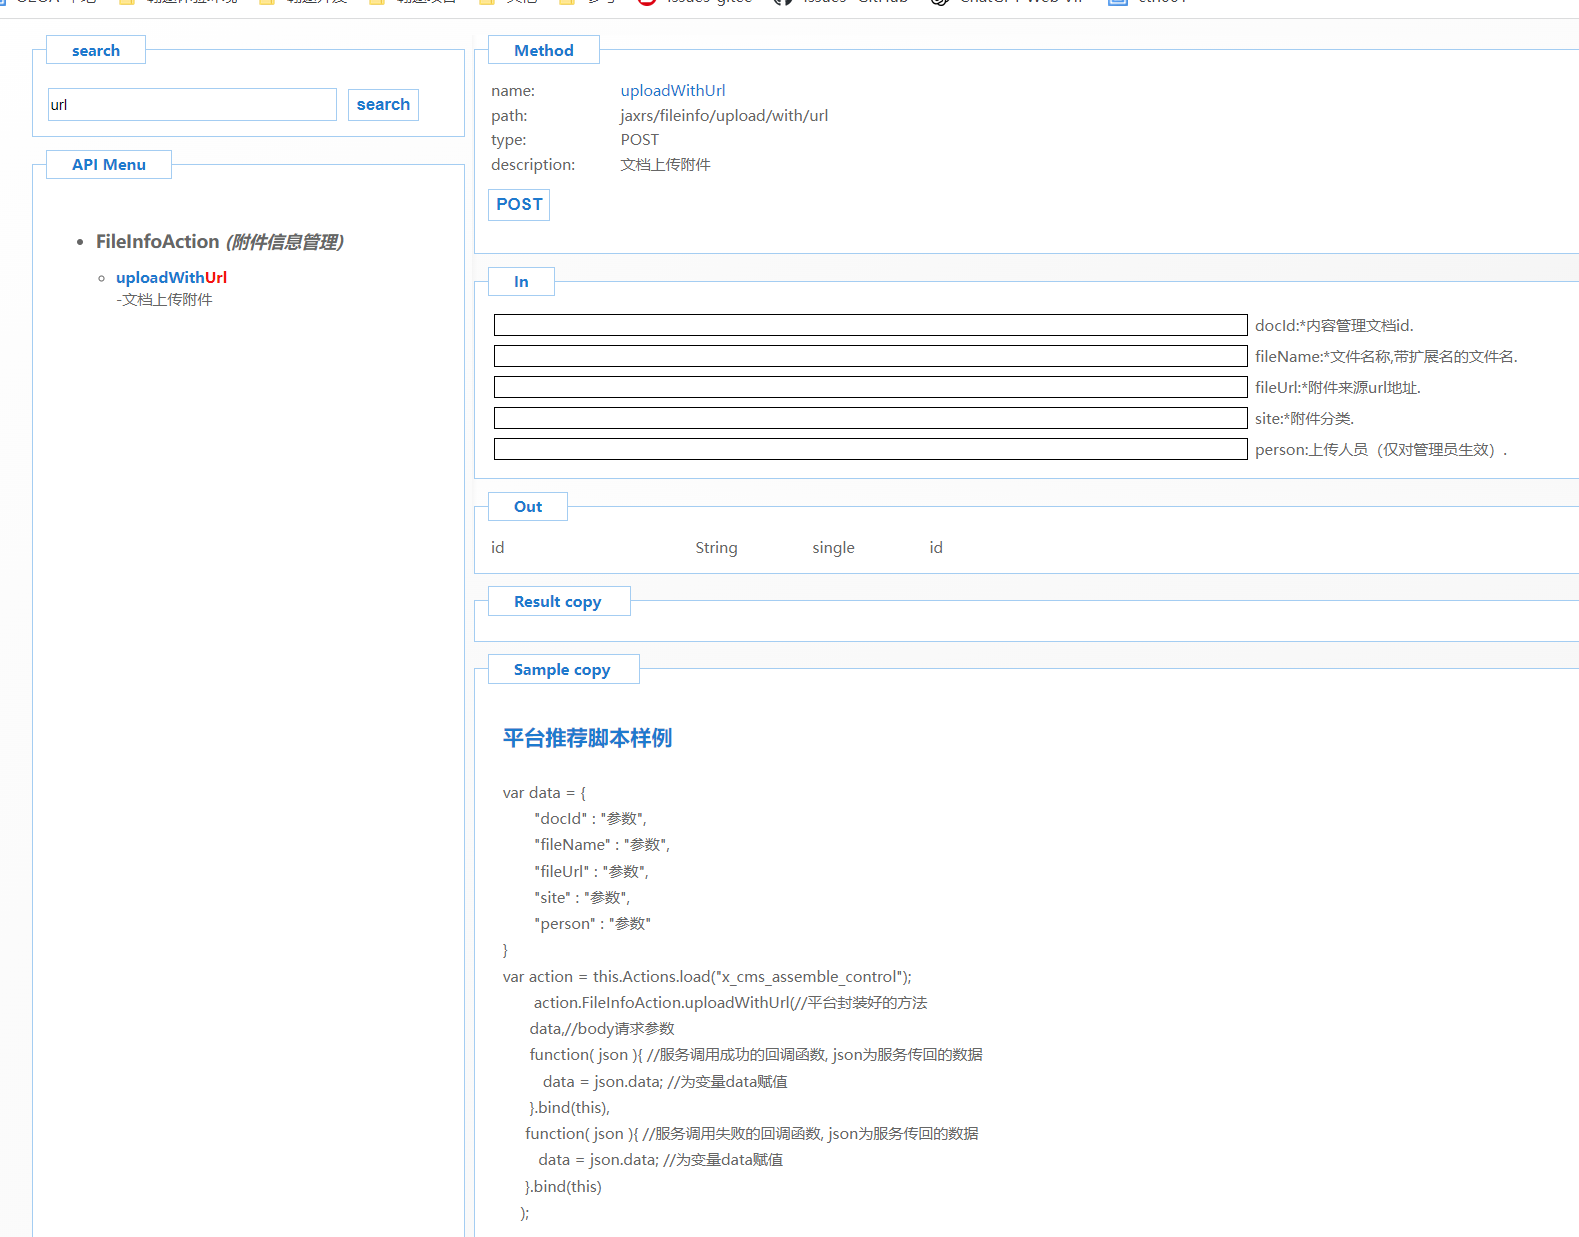
Task: Click the label docId:*内容管理文档id.
Action: click(x=1334, y=326)
